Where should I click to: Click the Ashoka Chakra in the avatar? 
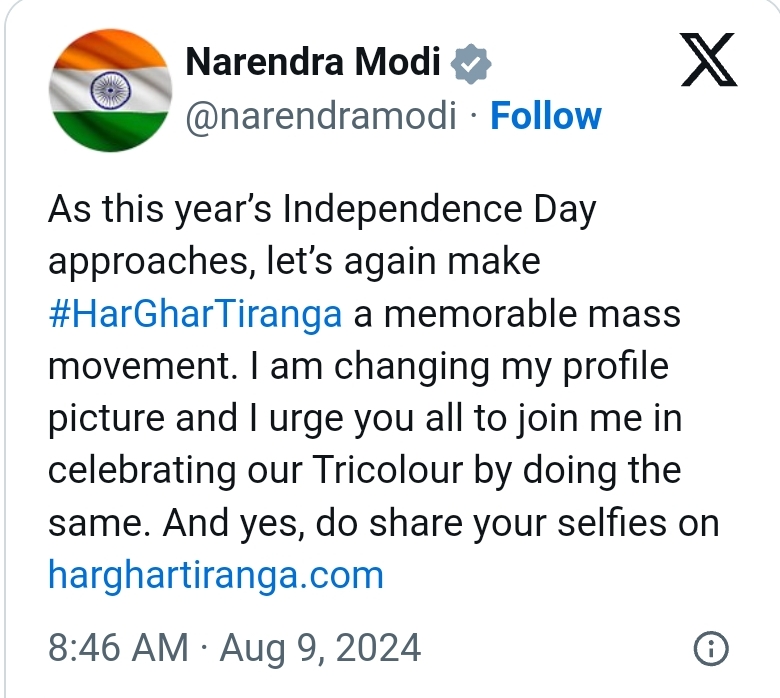coord(110,91)
